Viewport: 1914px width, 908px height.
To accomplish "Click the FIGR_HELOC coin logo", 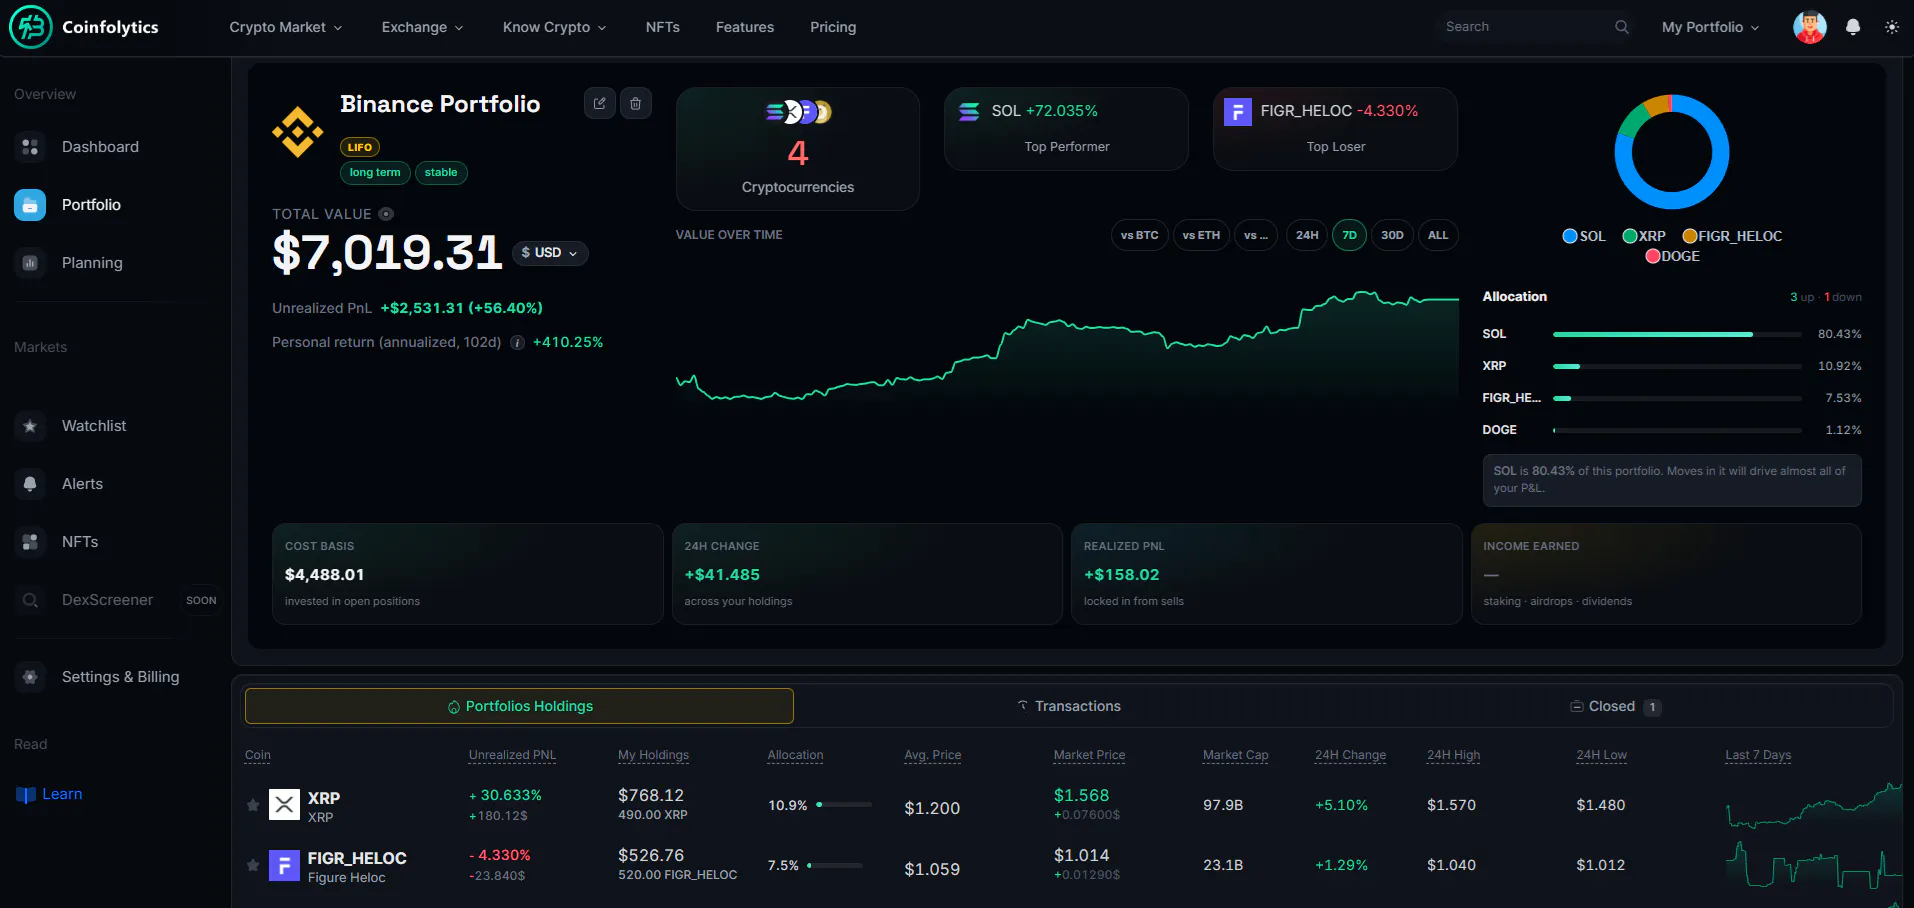I will point(285,864).
